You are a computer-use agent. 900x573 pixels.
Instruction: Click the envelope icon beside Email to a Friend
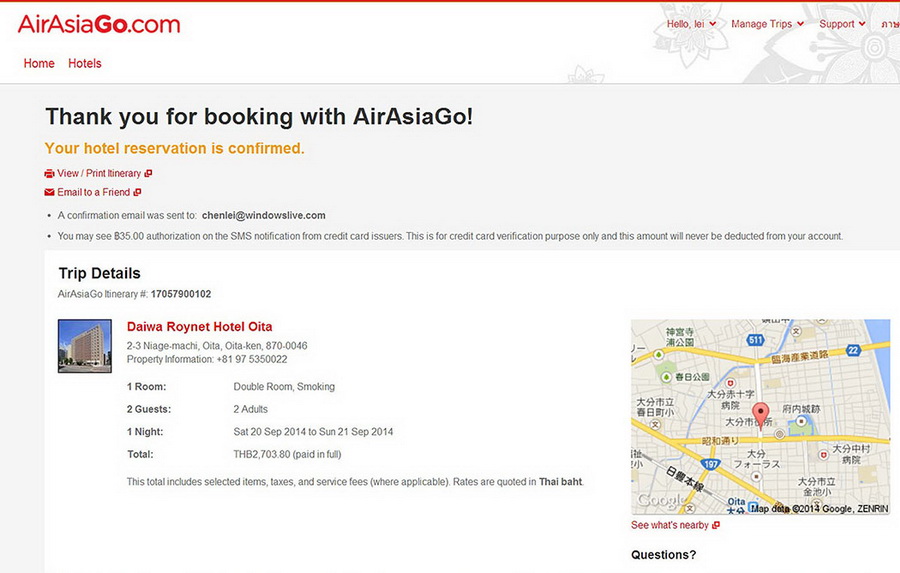pos(49,192)
